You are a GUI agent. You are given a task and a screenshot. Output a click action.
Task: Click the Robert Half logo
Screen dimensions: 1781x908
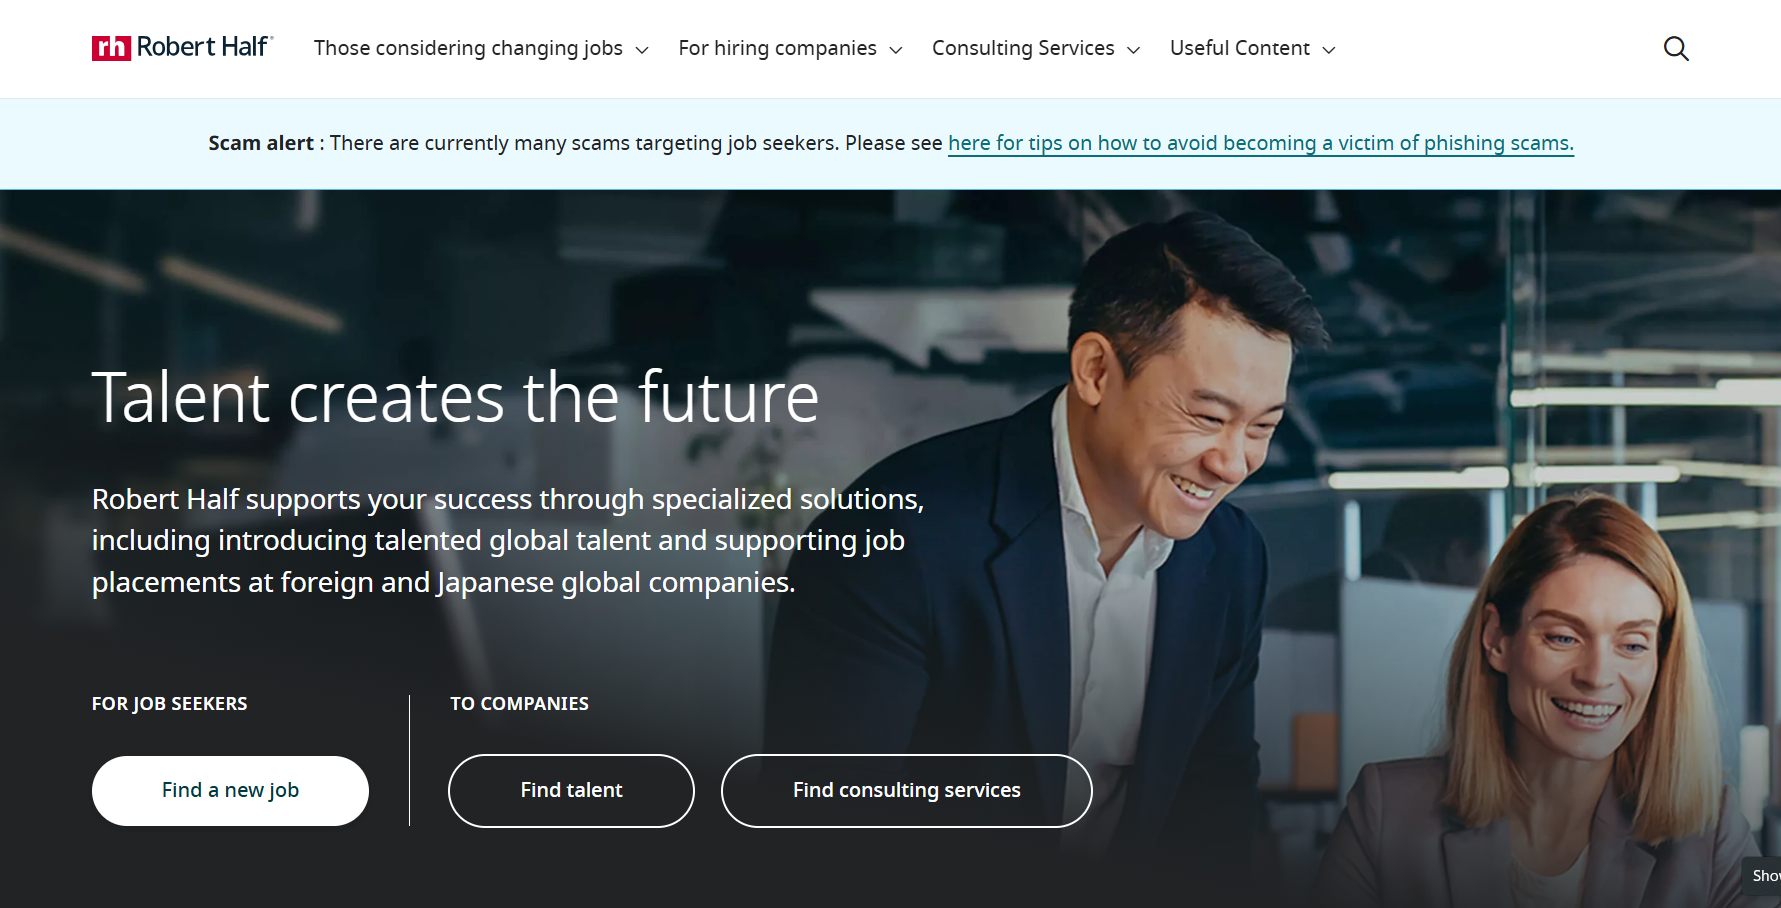[182, 48]
